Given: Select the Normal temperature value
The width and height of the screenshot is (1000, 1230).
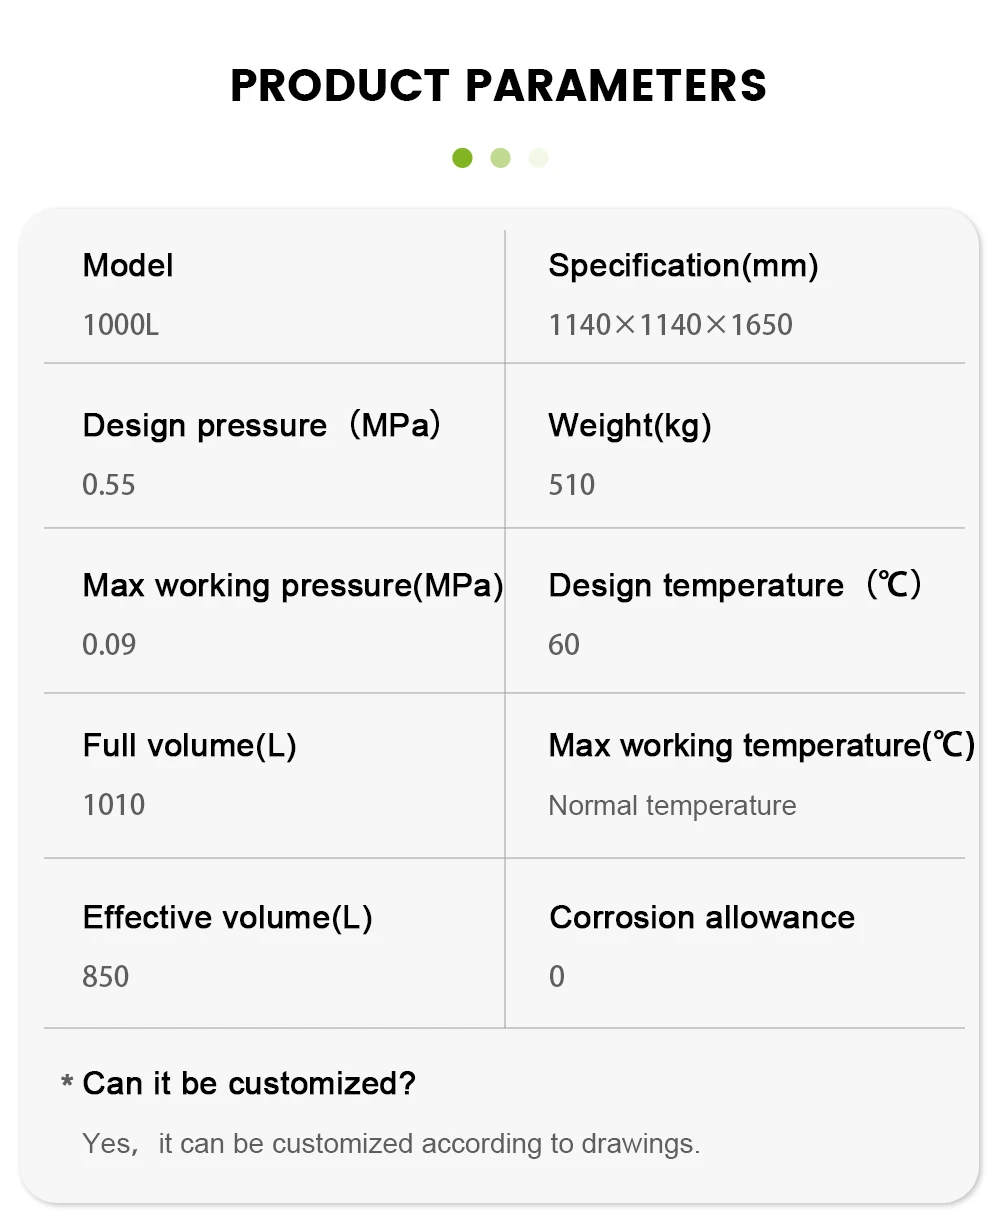Looking at the screenshot, I should coord(673,806).
